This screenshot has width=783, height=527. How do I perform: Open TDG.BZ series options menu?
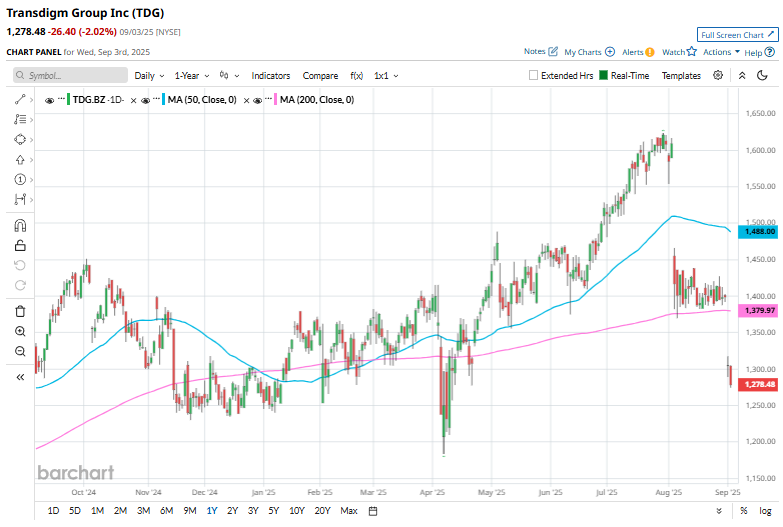click(x=61, y=98)
